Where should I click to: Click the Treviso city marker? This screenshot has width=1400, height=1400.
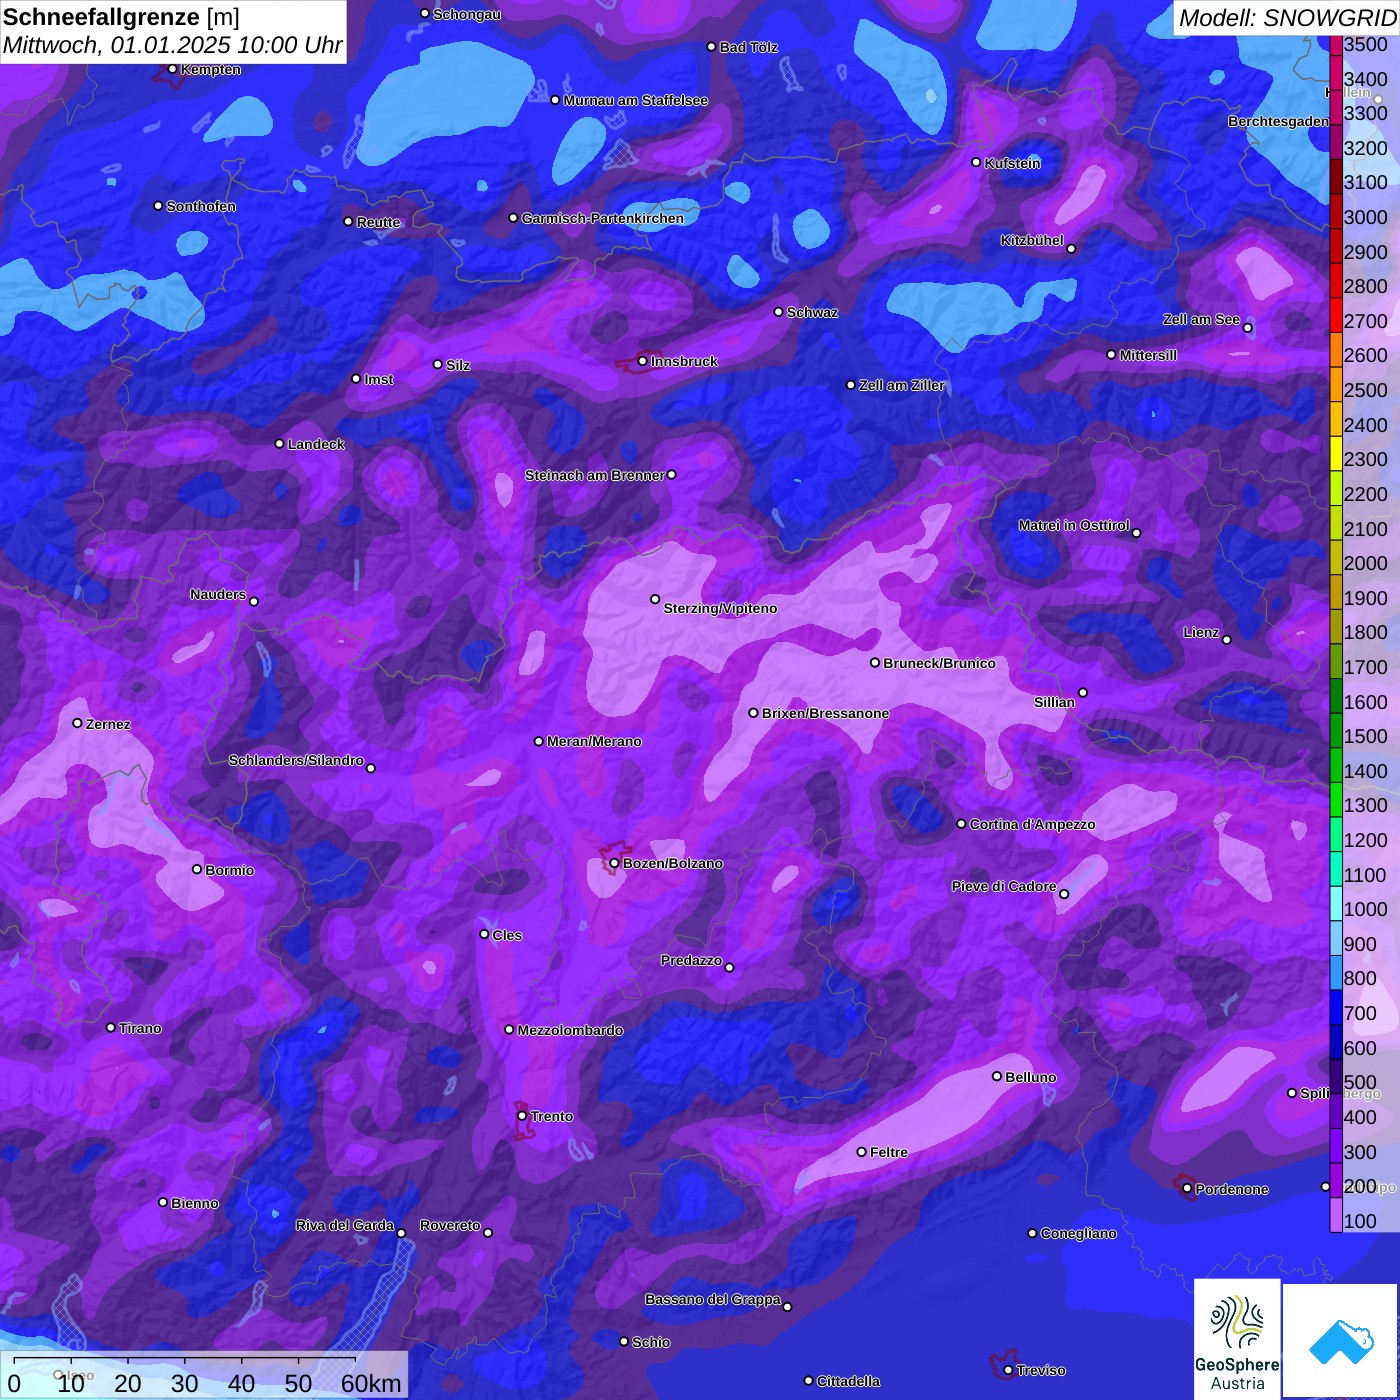(1008, 1371)
